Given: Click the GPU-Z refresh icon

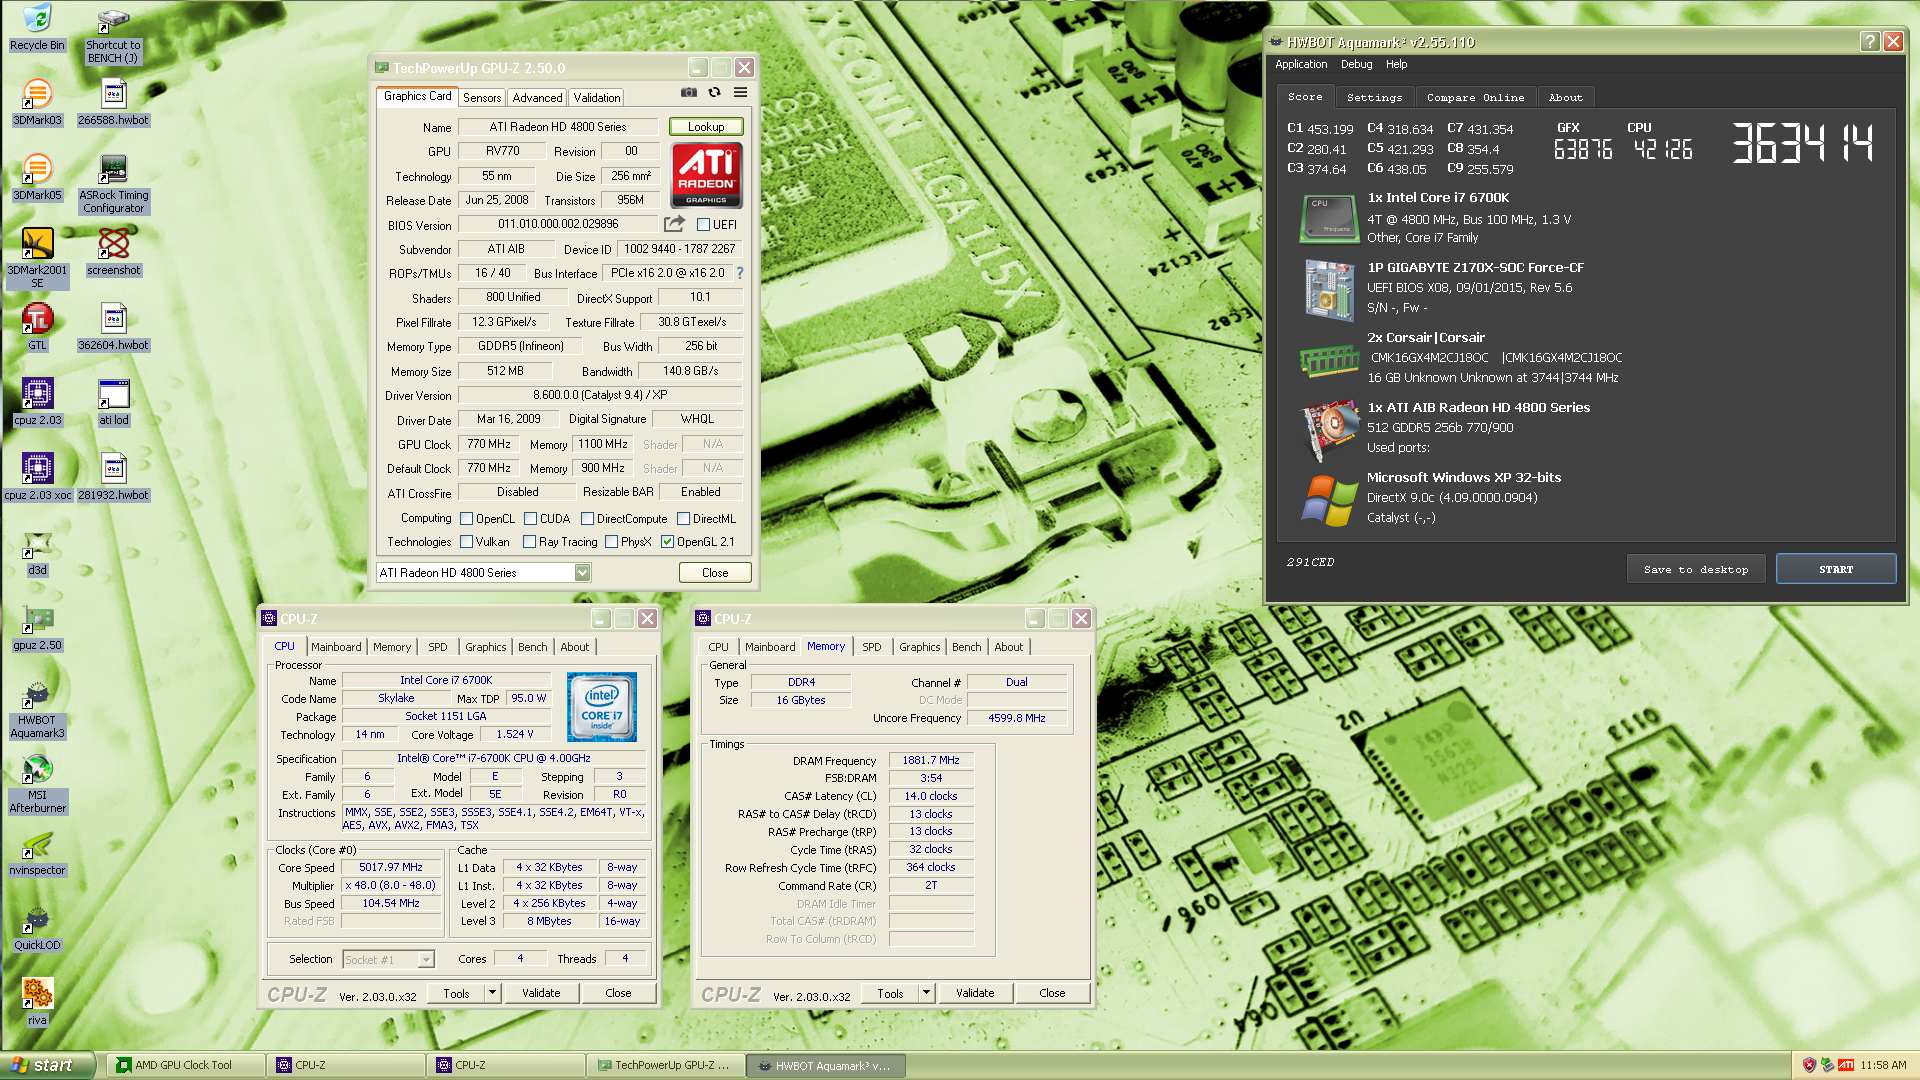Looking at the screenshot, I should point(714,92).
